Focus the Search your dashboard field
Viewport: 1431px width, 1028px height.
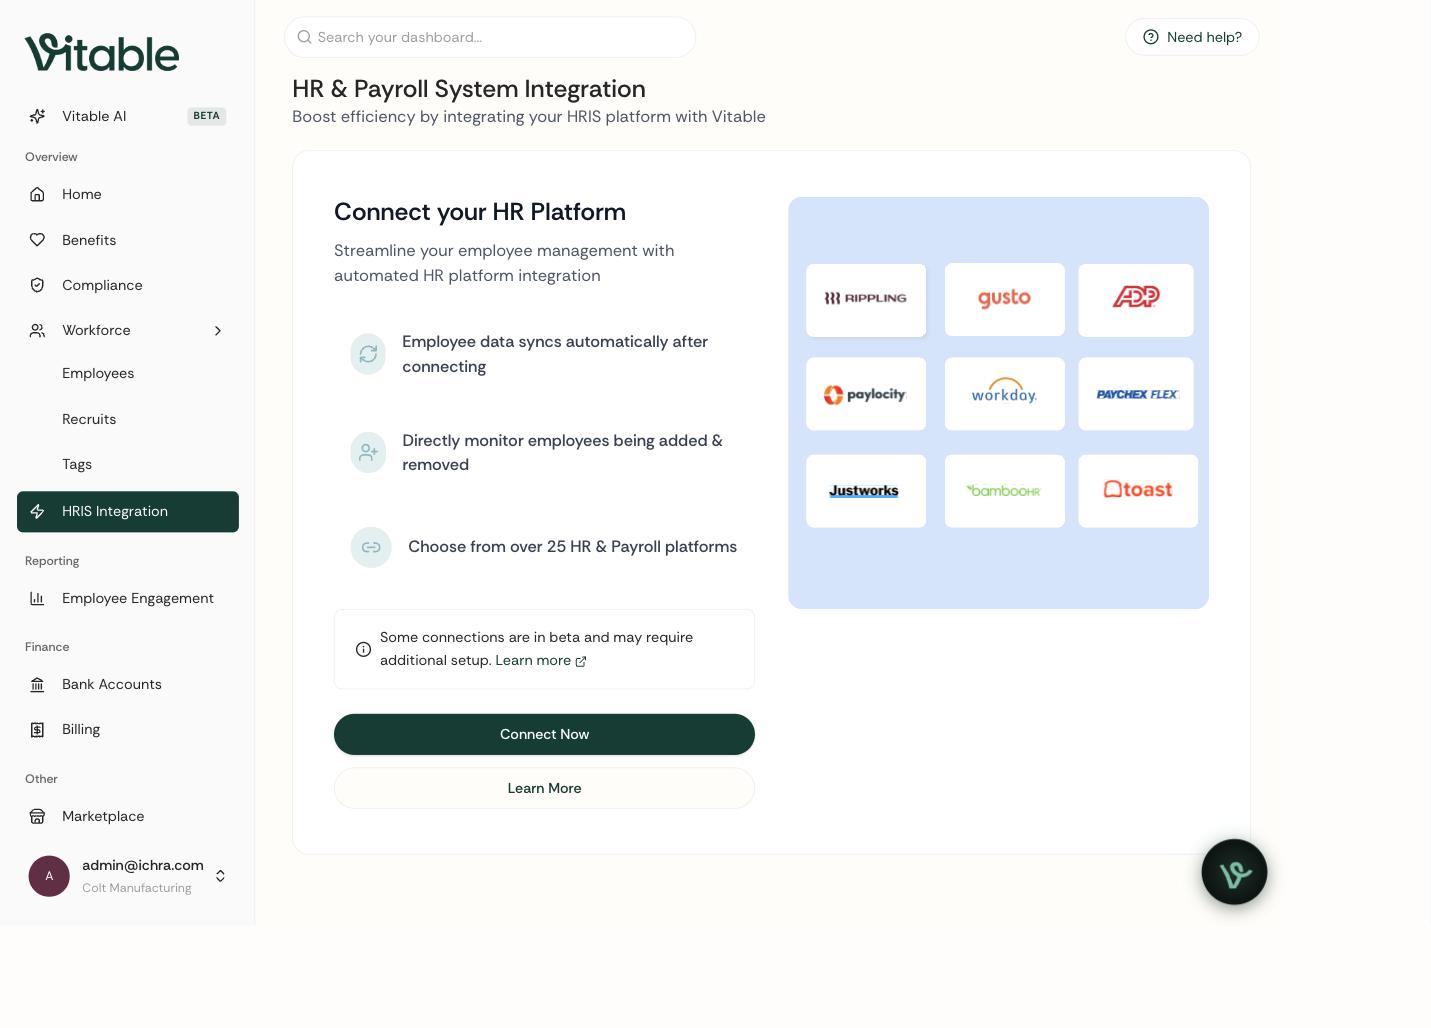pos(490,37)
